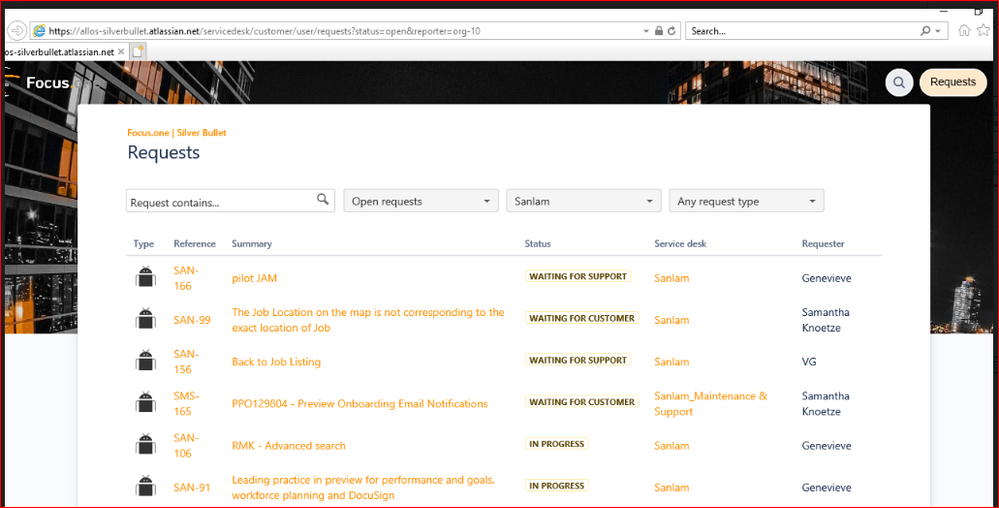Click magnifier icon in Request contains field

(x=323, y=200)
